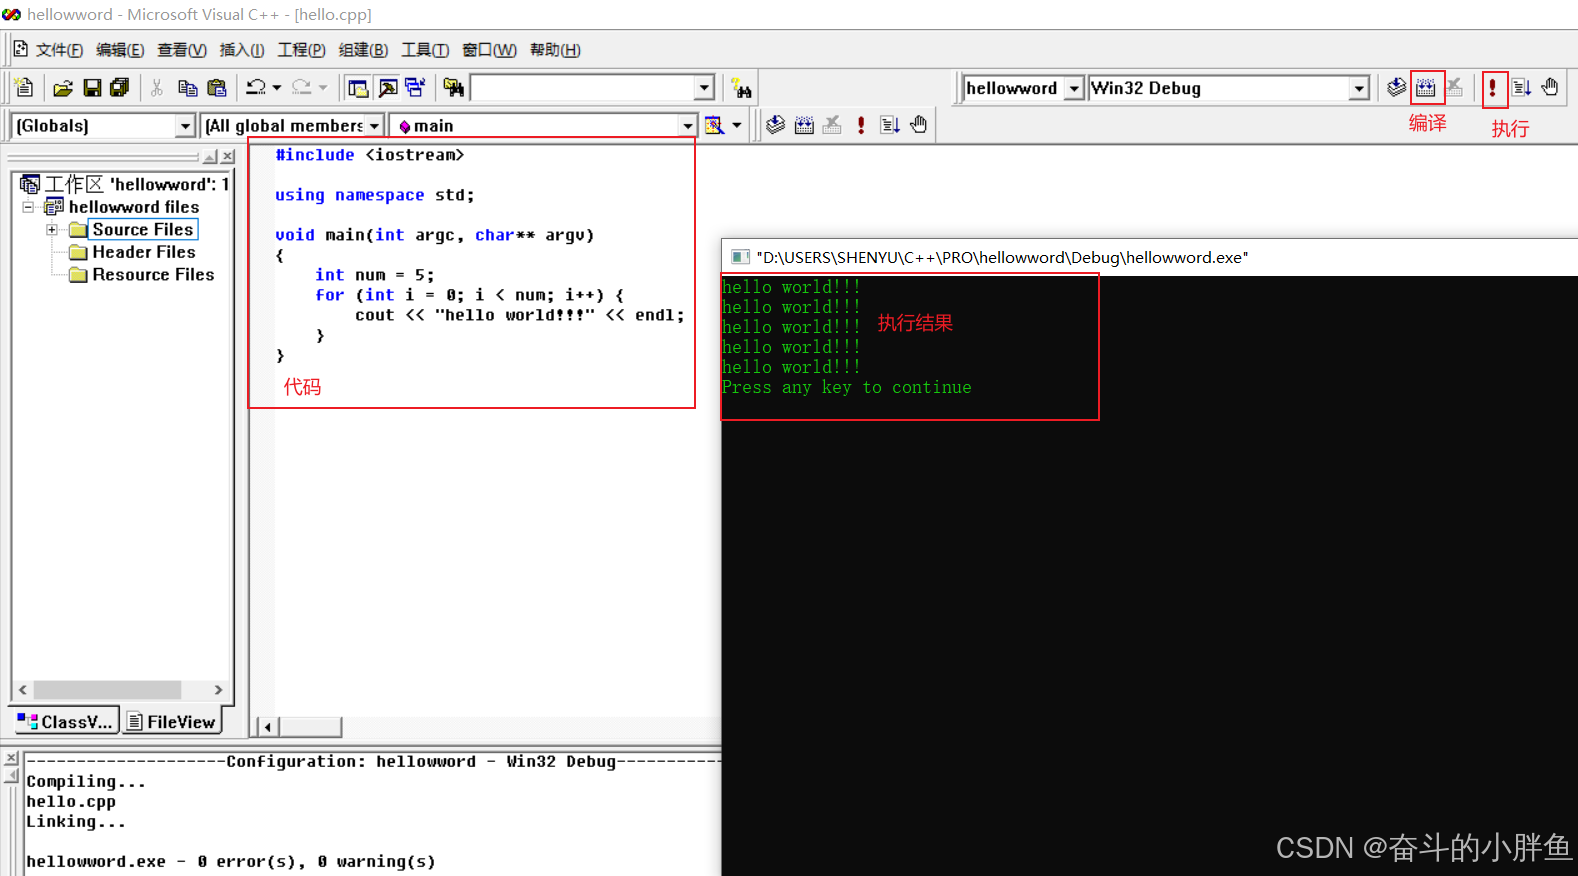1578x876 pixels.
Task: Click the Paste clipboard icon
Action: click(216, 88)
